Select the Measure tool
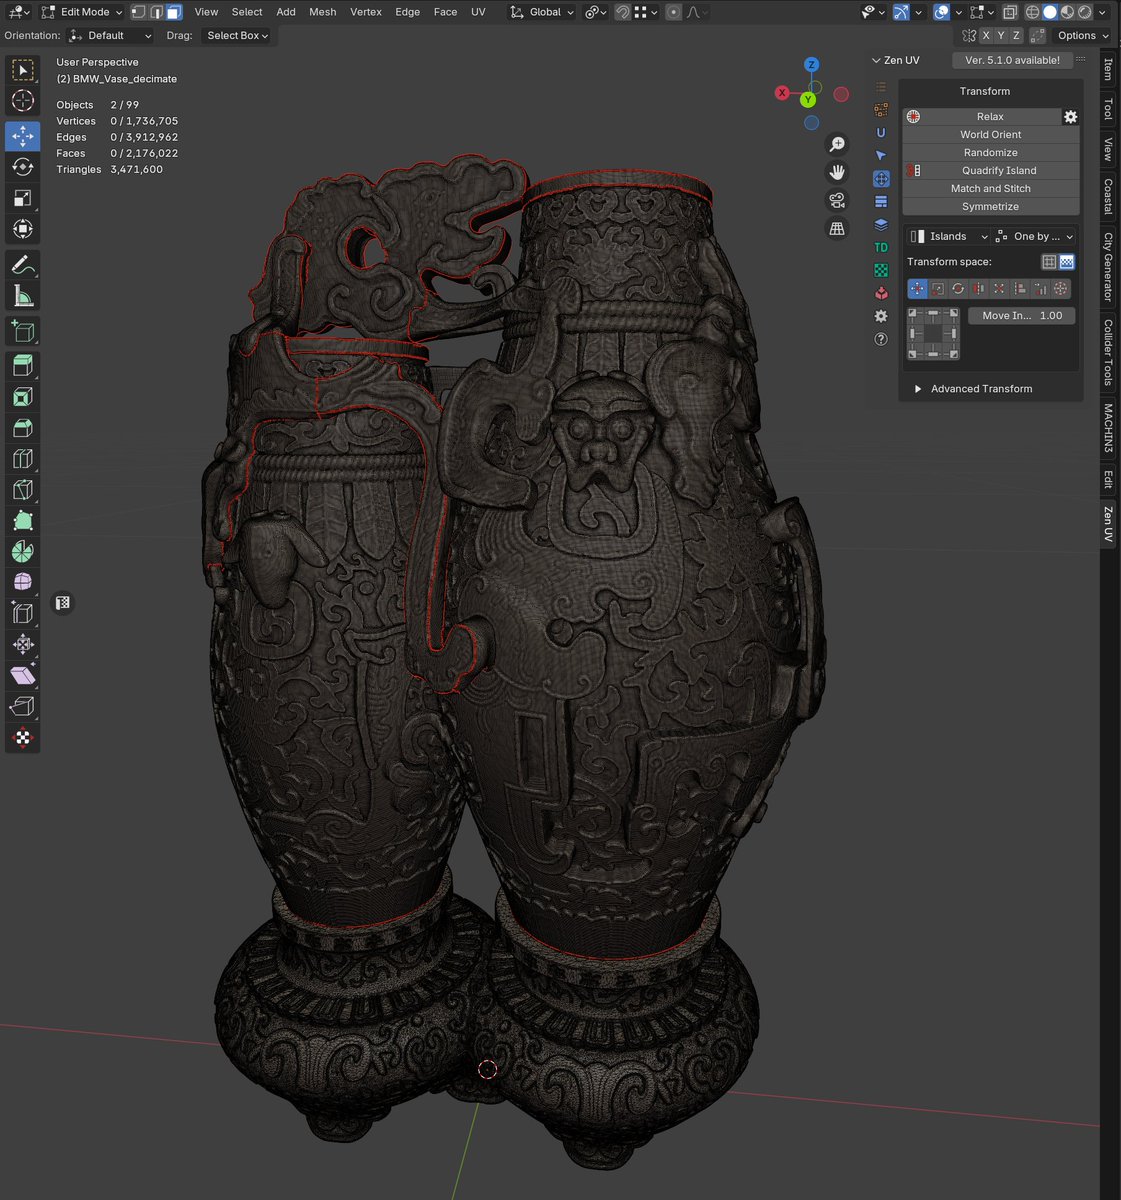The width and height of the screenshot is (1121, 1200). point(22,296)
